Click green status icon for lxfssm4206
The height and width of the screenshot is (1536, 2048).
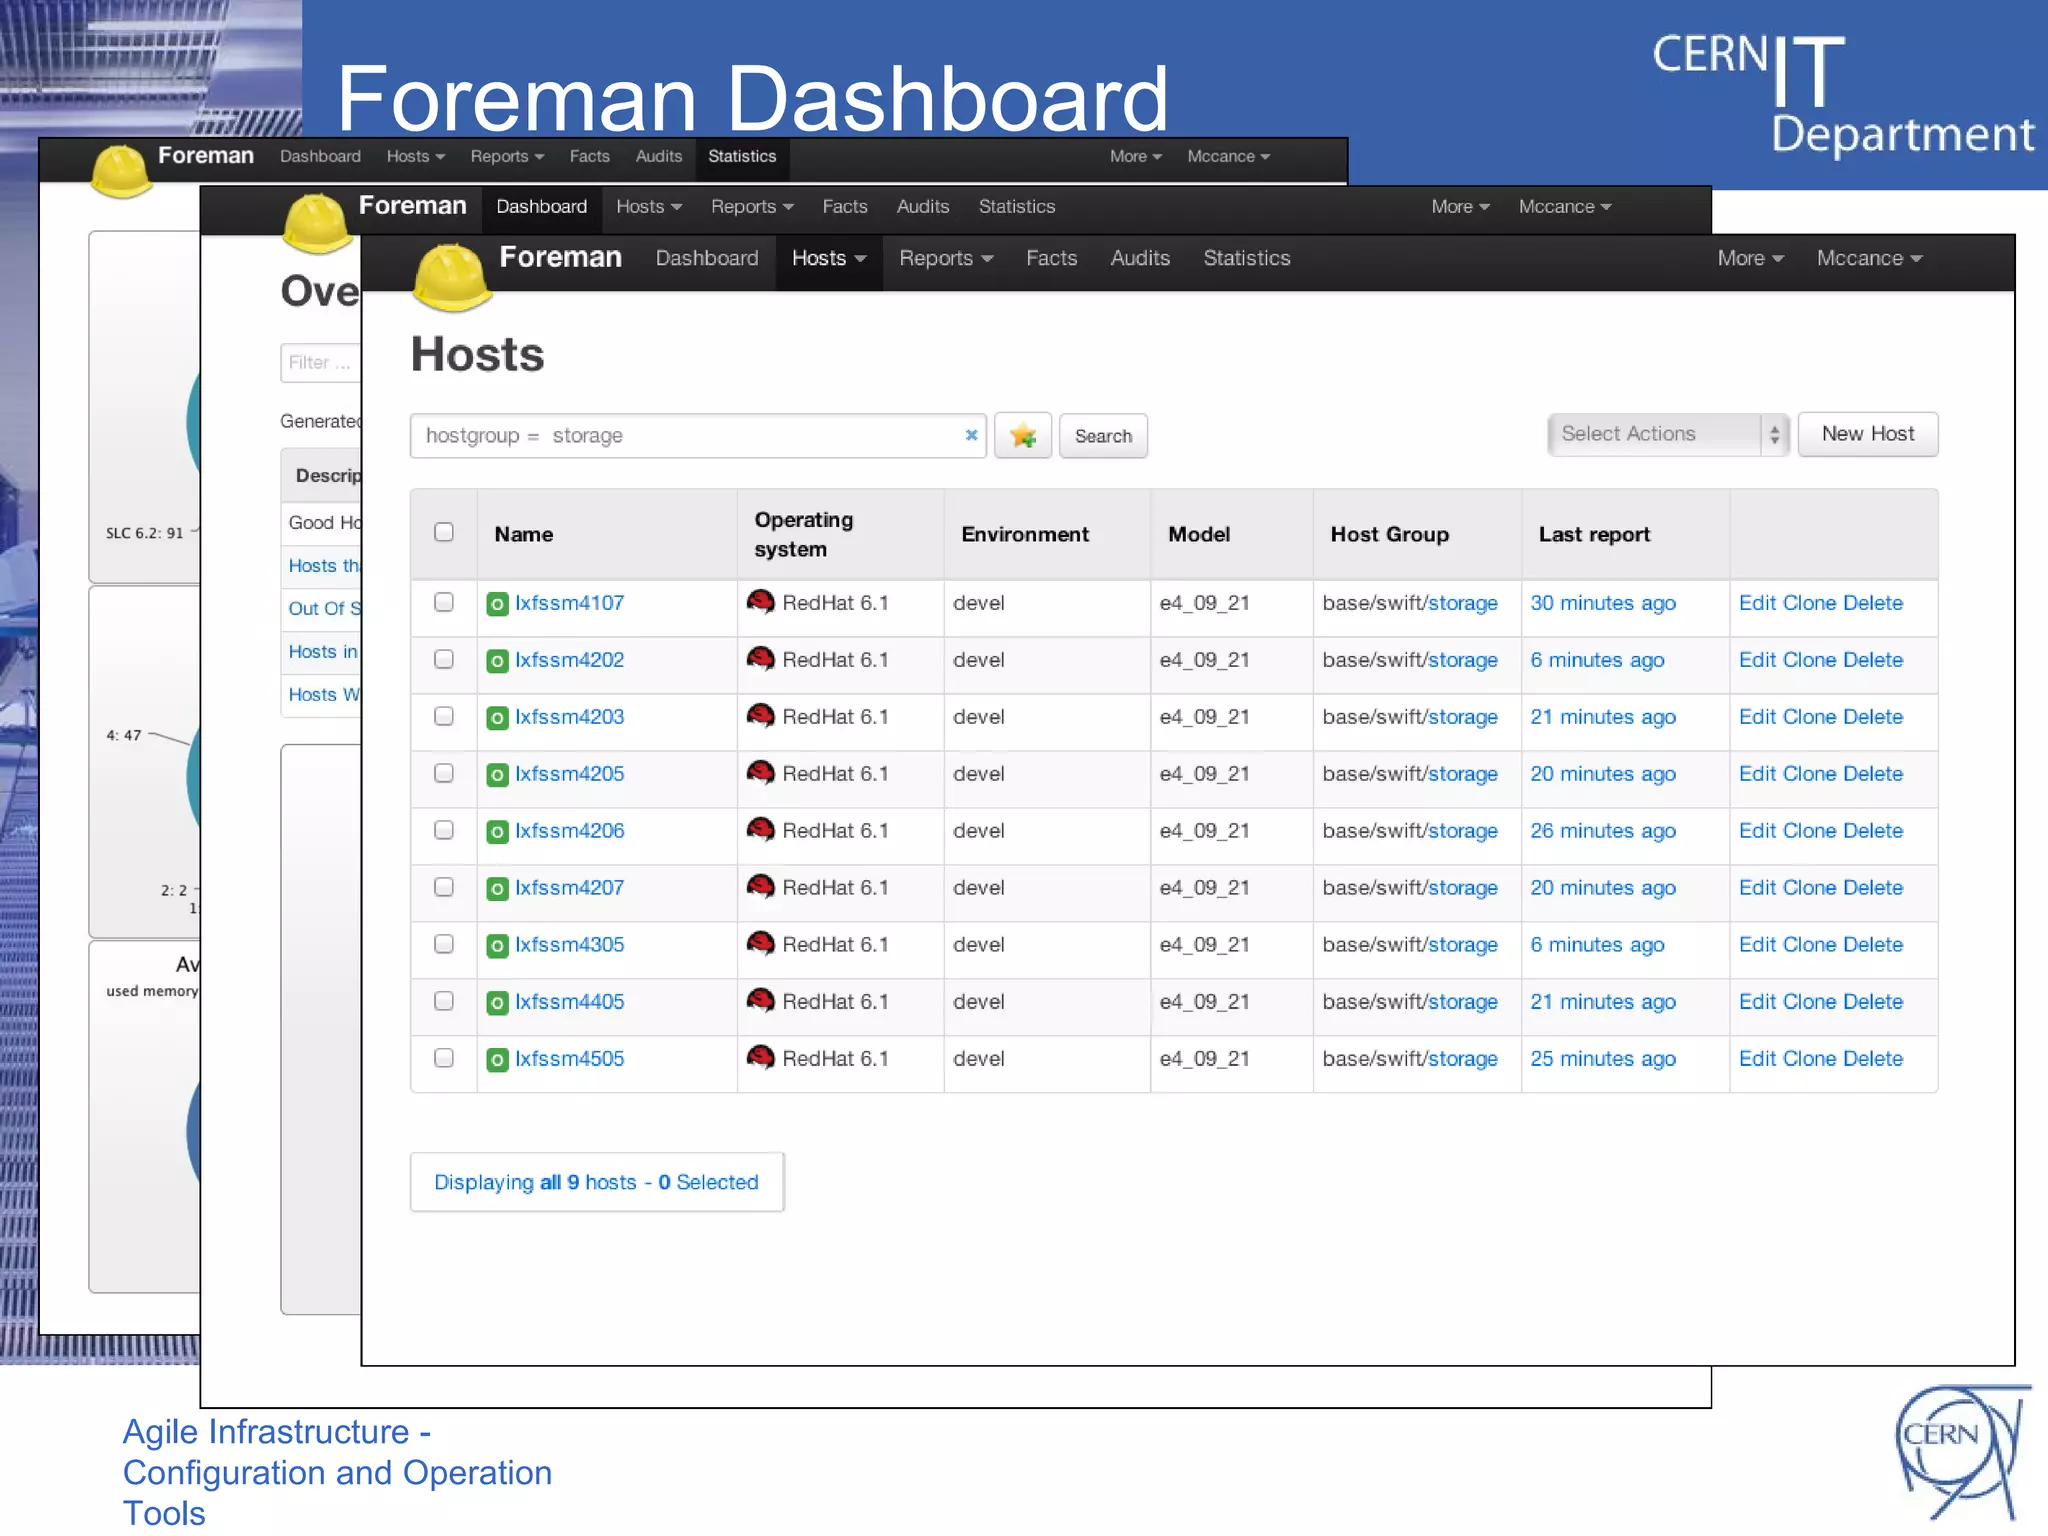click(497, 832)
